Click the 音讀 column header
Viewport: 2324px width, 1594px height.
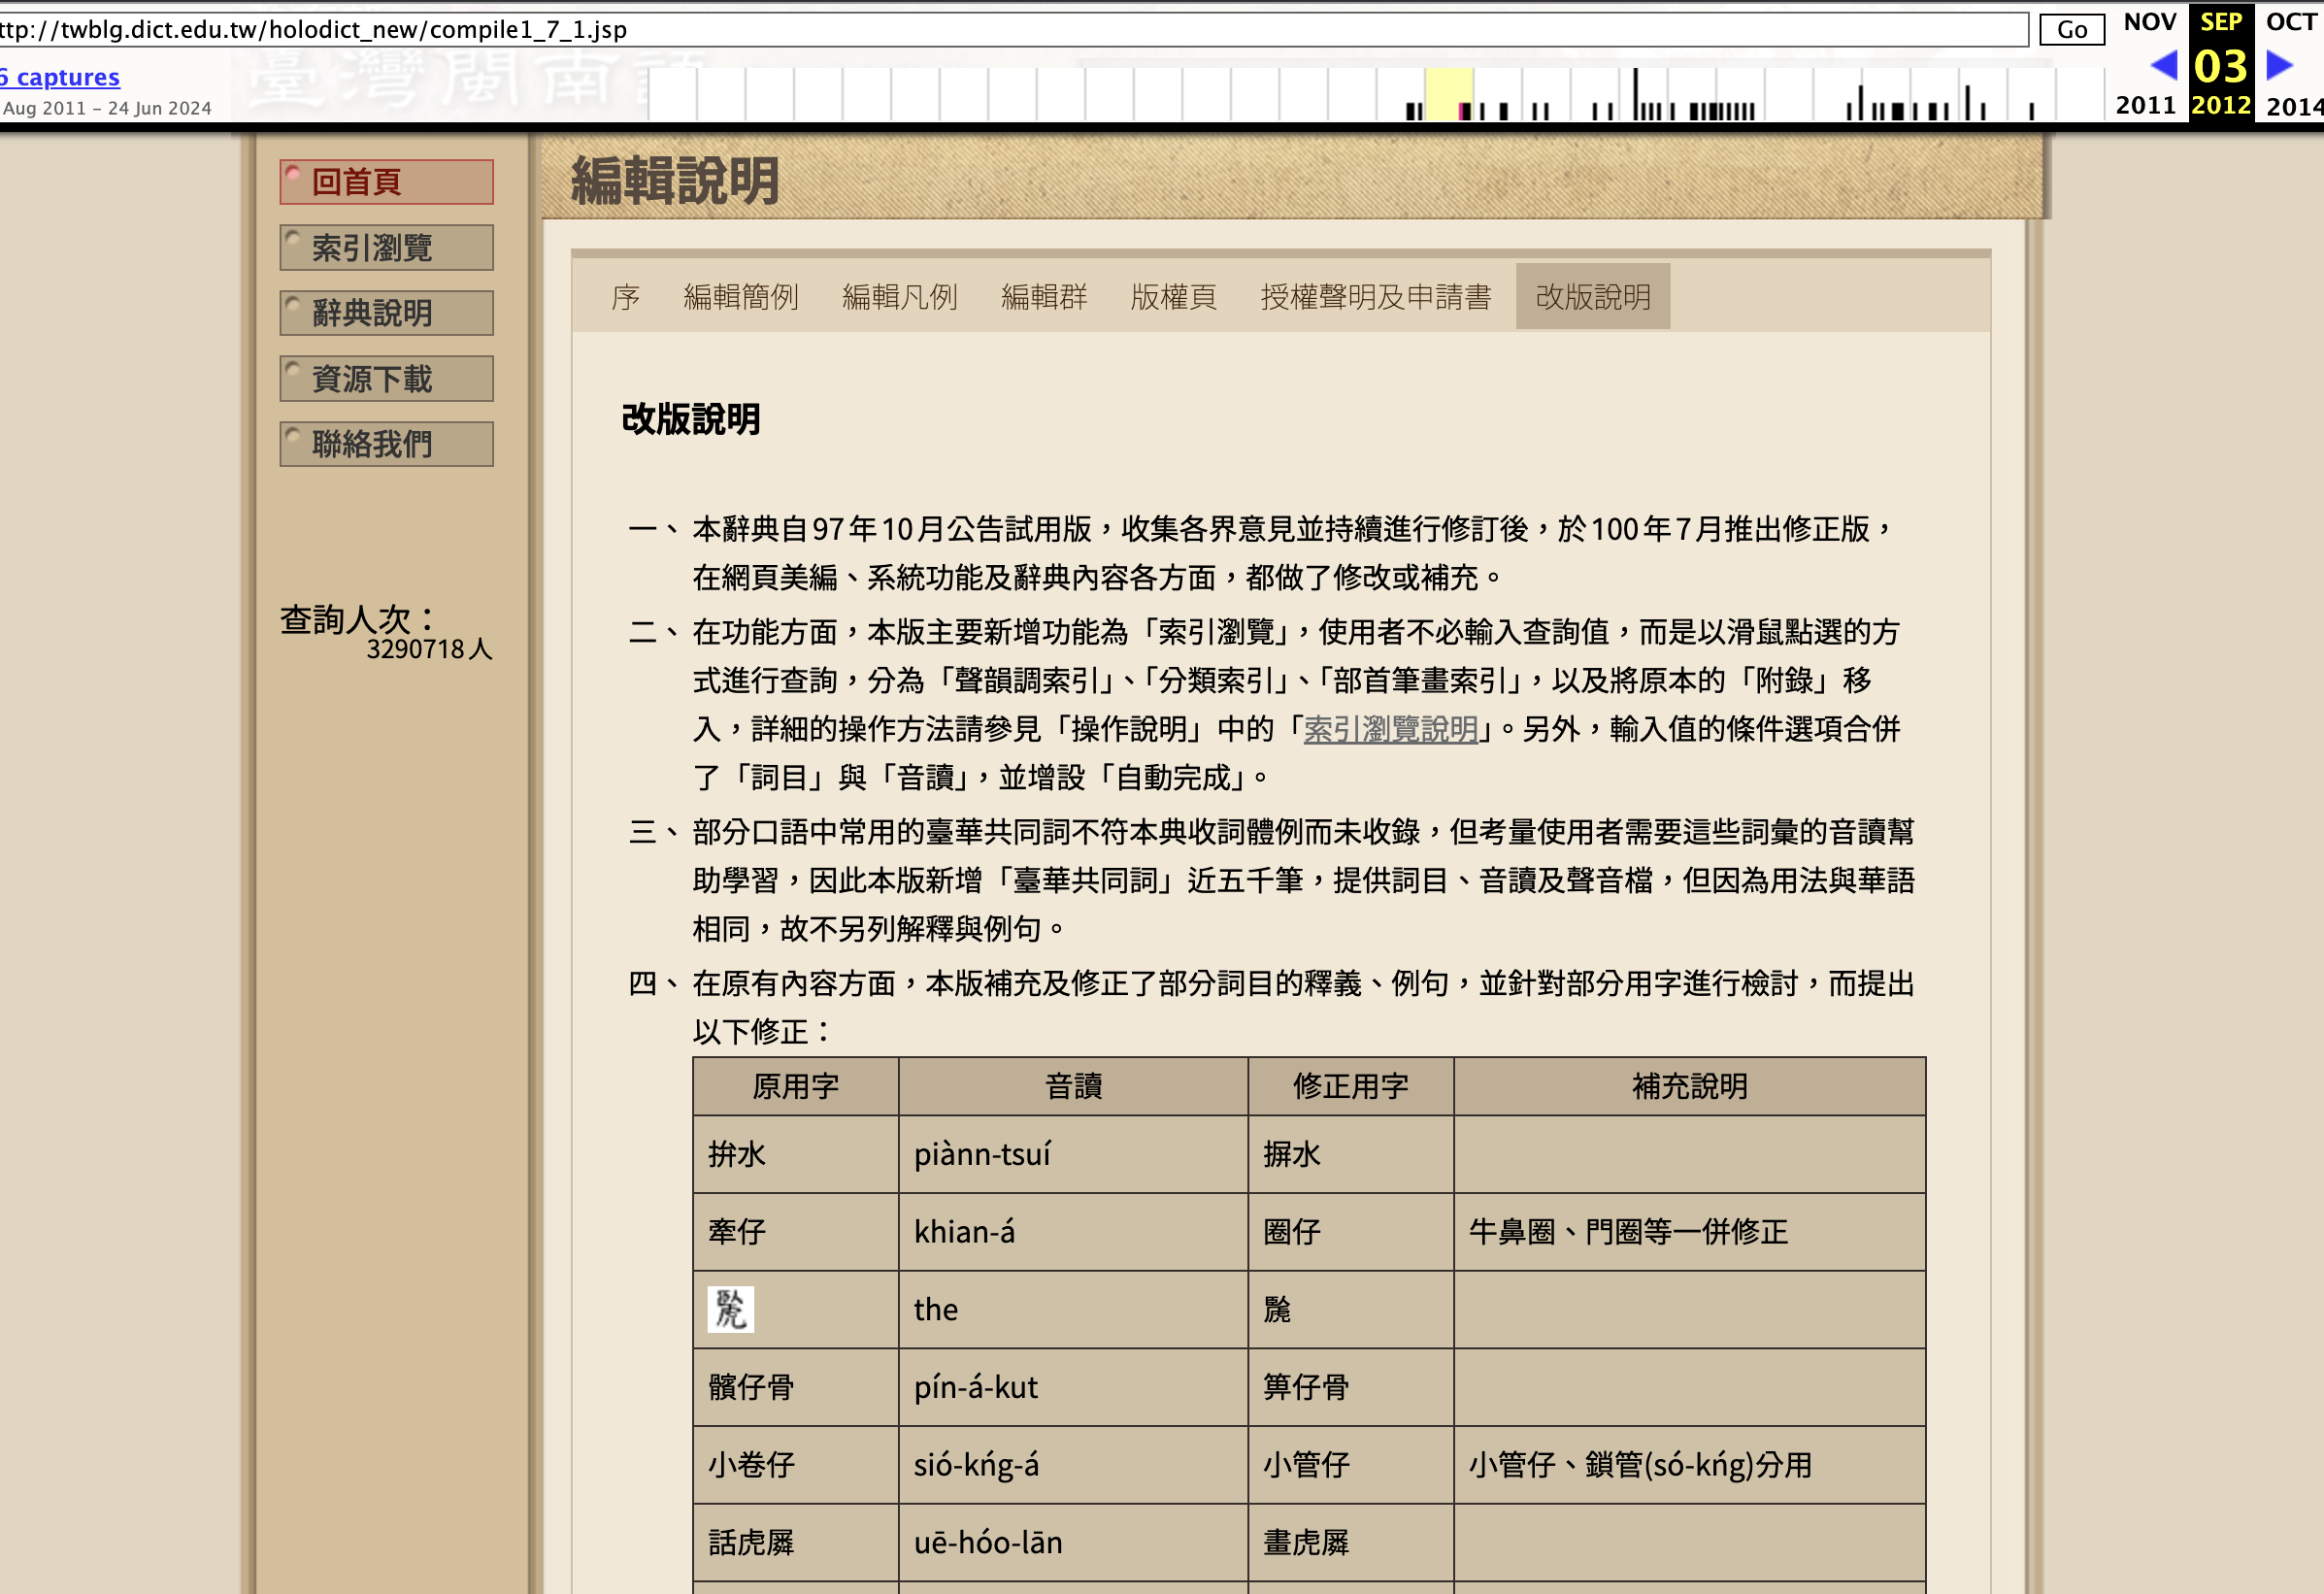[x=1074, y=1086]
